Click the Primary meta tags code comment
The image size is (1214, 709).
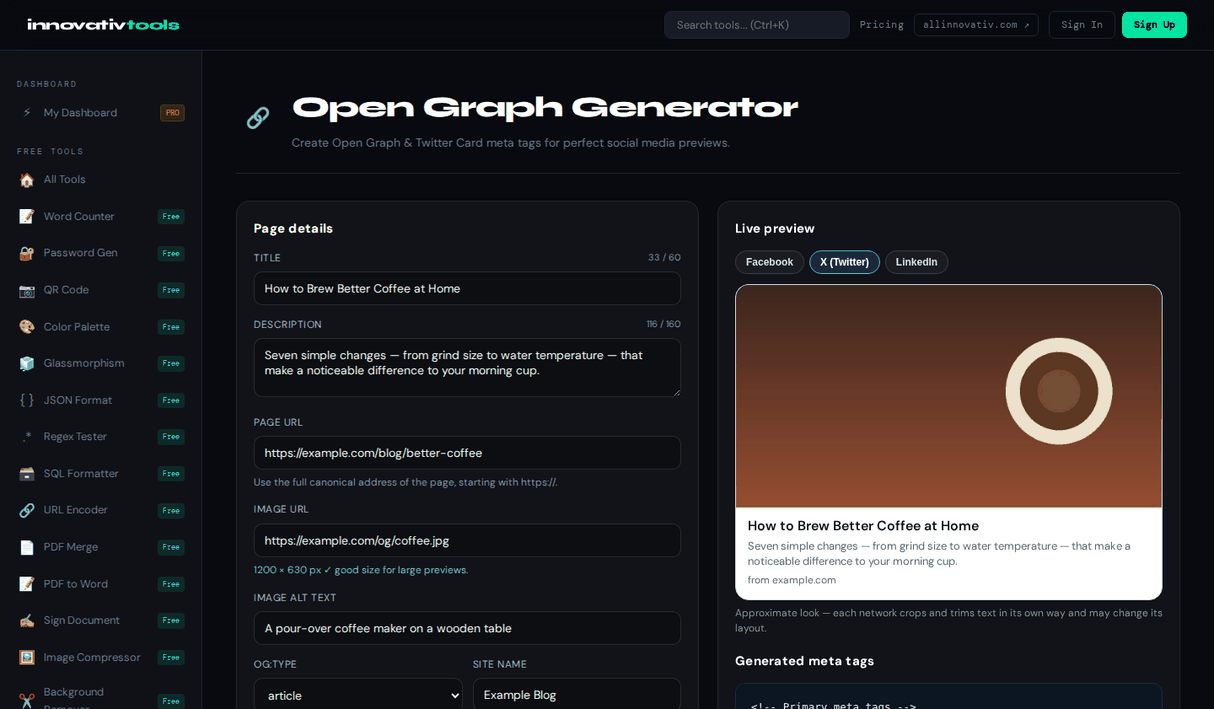point(833,706)
